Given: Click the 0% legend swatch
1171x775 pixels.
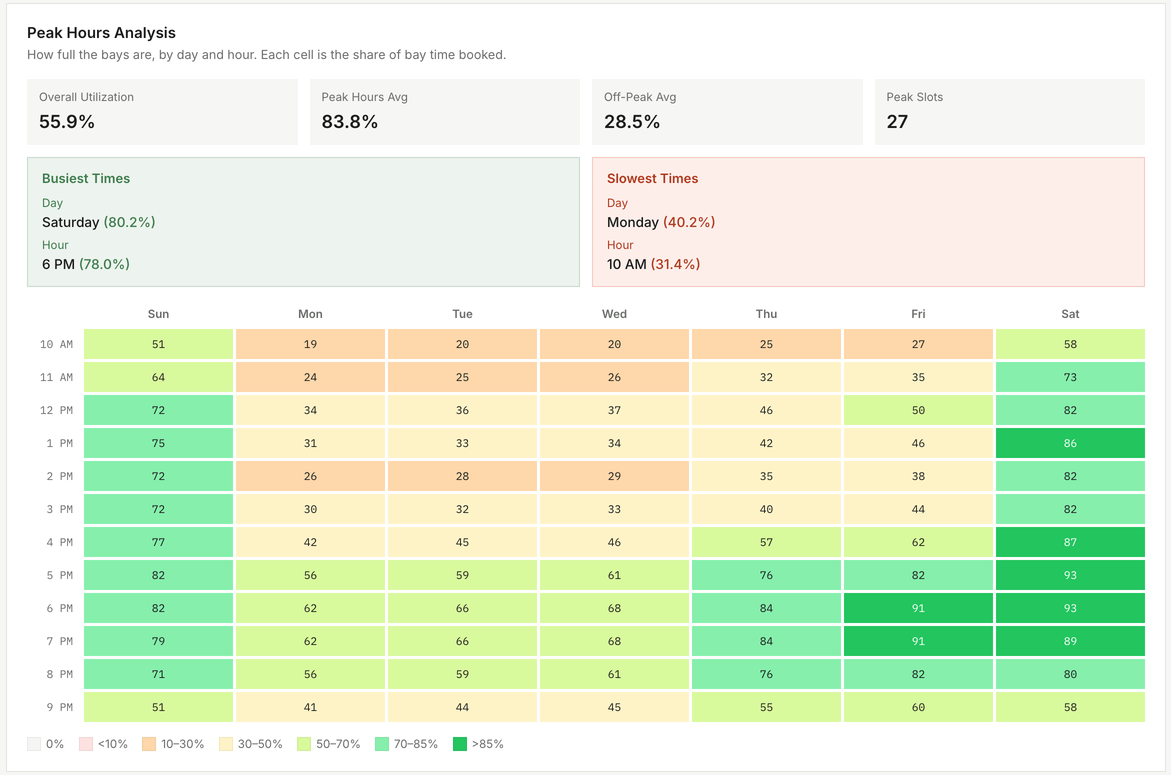Looking at the screenshot, I should point(34,744).
